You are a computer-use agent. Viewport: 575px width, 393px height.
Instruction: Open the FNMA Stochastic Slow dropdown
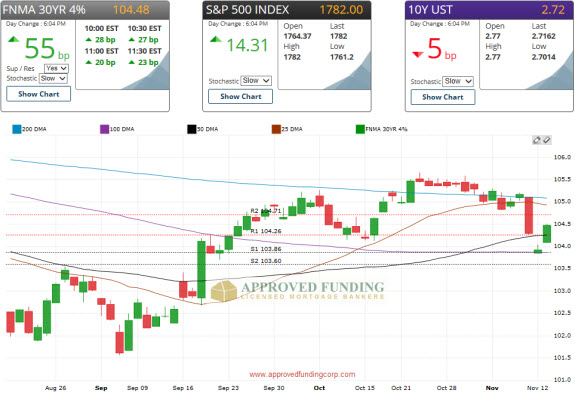[x=53, y=78]
